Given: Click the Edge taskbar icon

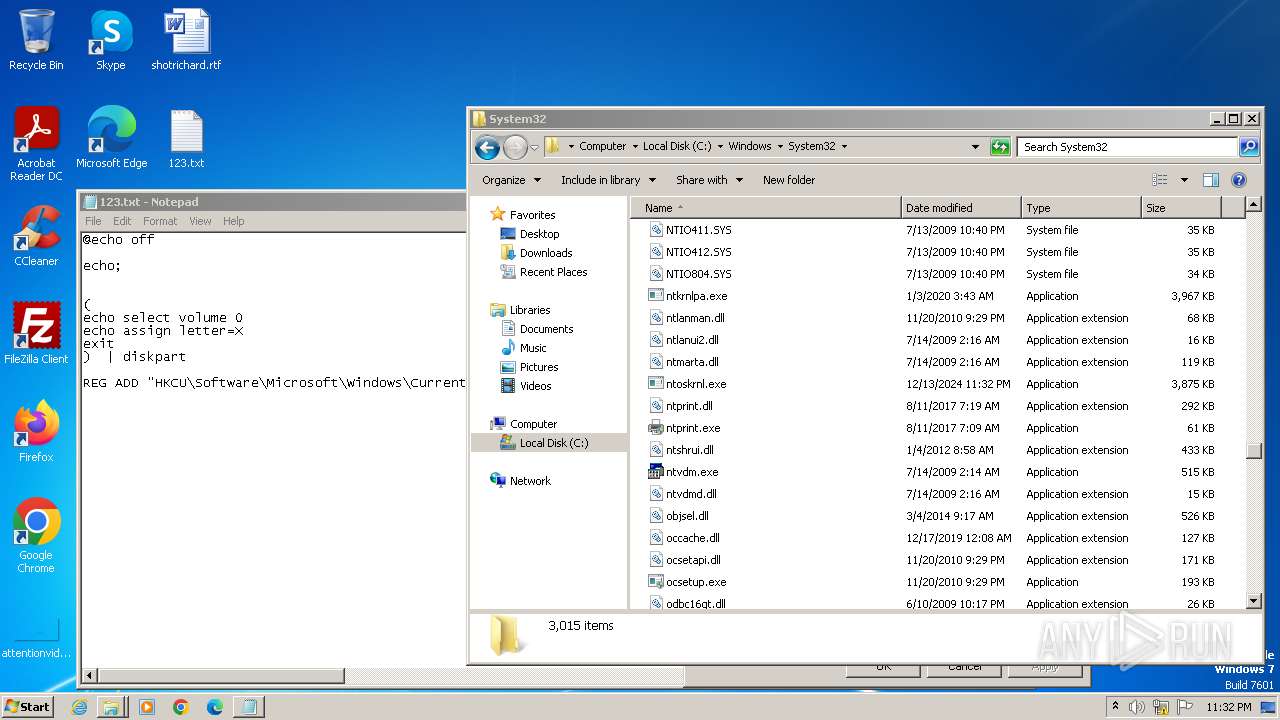Looking at the screenshot, I should (214, 707).
